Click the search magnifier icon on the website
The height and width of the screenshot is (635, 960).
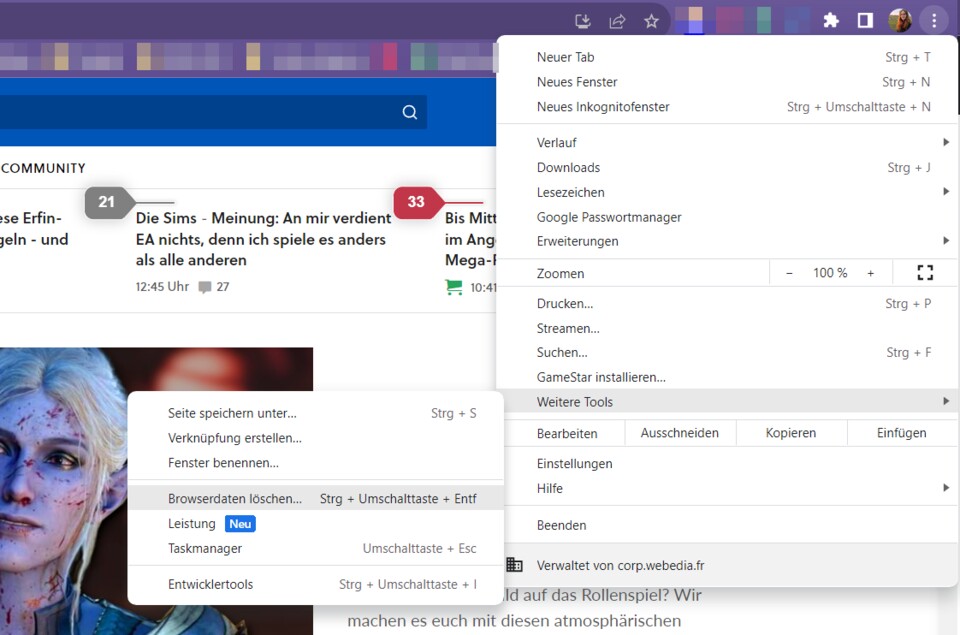409,112
